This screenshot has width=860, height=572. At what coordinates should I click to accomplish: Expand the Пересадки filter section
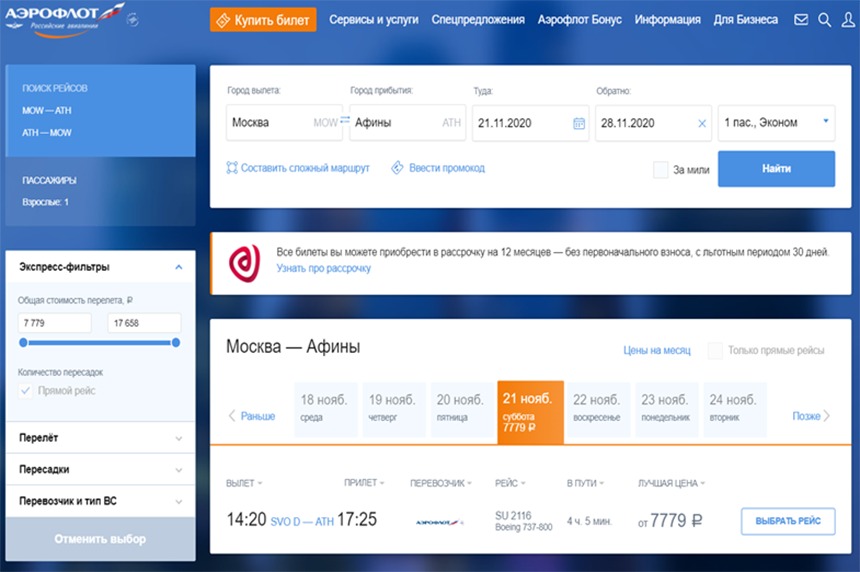tap(100, 469)
